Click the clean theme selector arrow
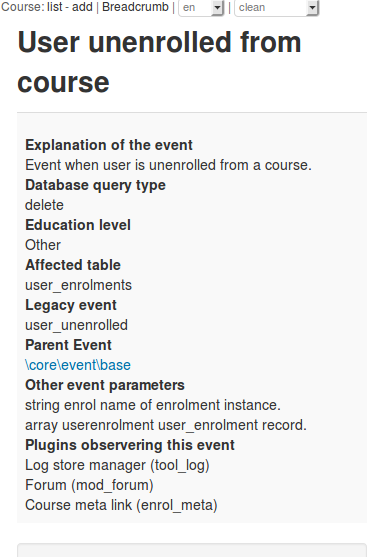This screenshot has height=557, width=386. [312, 7]
